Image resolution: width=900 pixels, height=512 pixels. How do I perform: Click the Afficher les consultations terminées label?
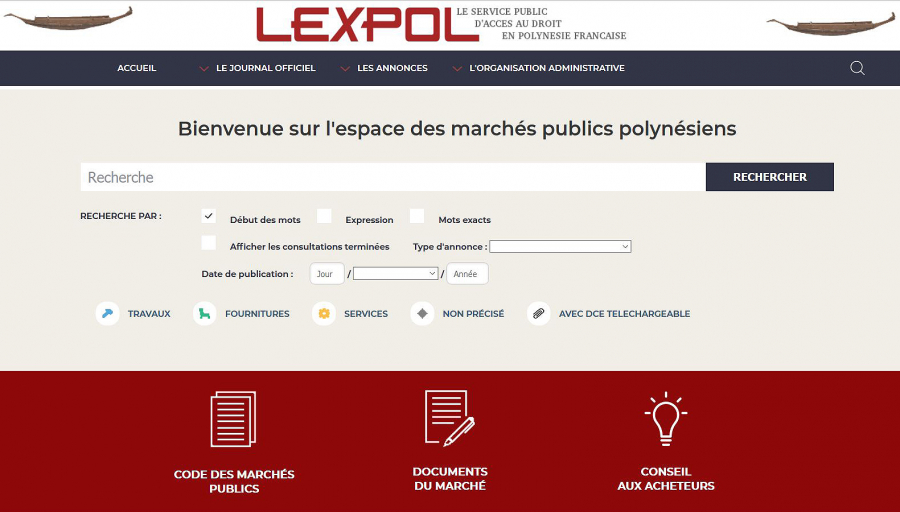(x=309, y=247)
